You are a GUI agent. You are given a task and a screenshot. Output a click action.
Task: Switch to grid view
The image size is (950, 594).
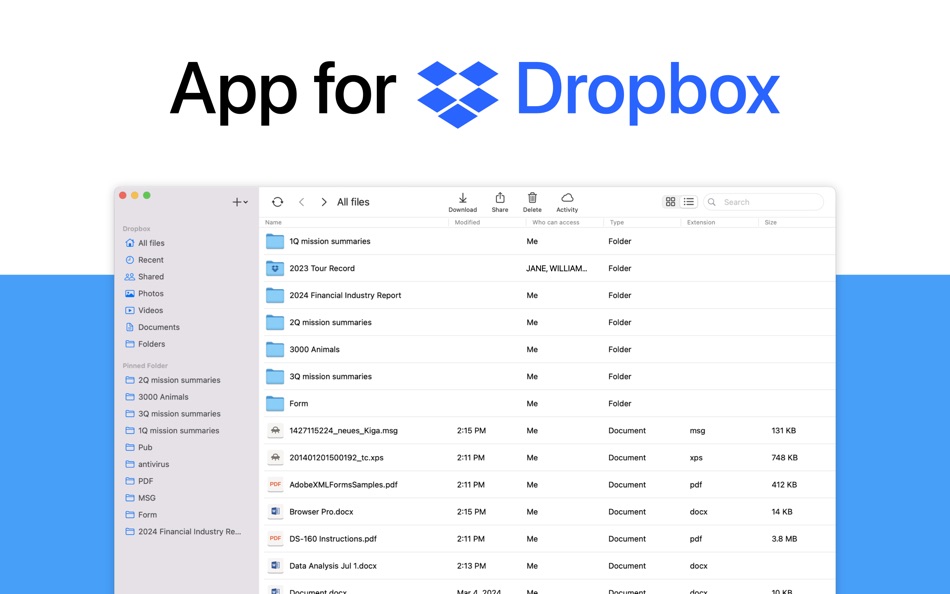[x=670, y=202]
